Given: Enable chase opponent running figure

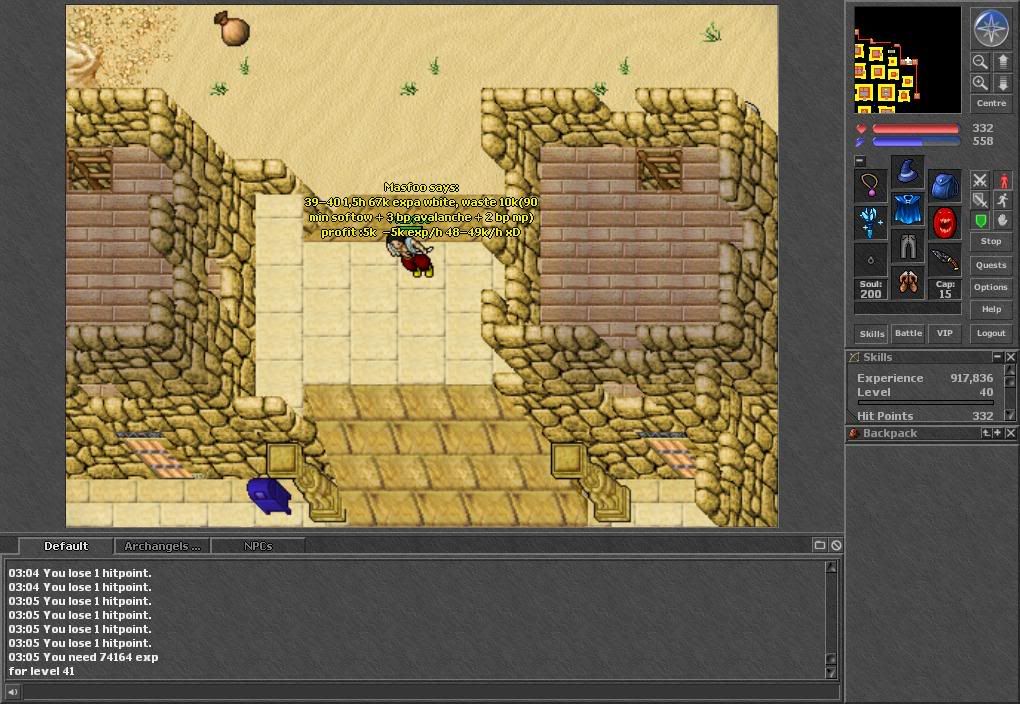Looking at the screenshot, I should point(1002,200).
